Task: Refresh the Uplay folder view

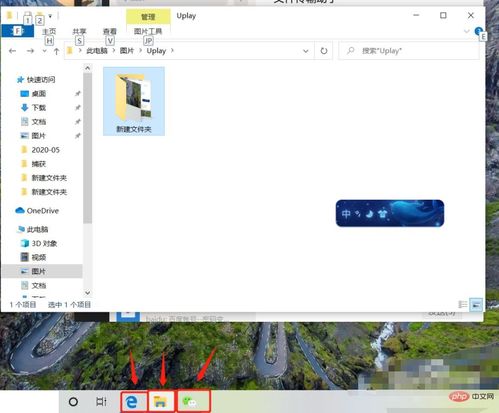Action: (x=324, y=51)
